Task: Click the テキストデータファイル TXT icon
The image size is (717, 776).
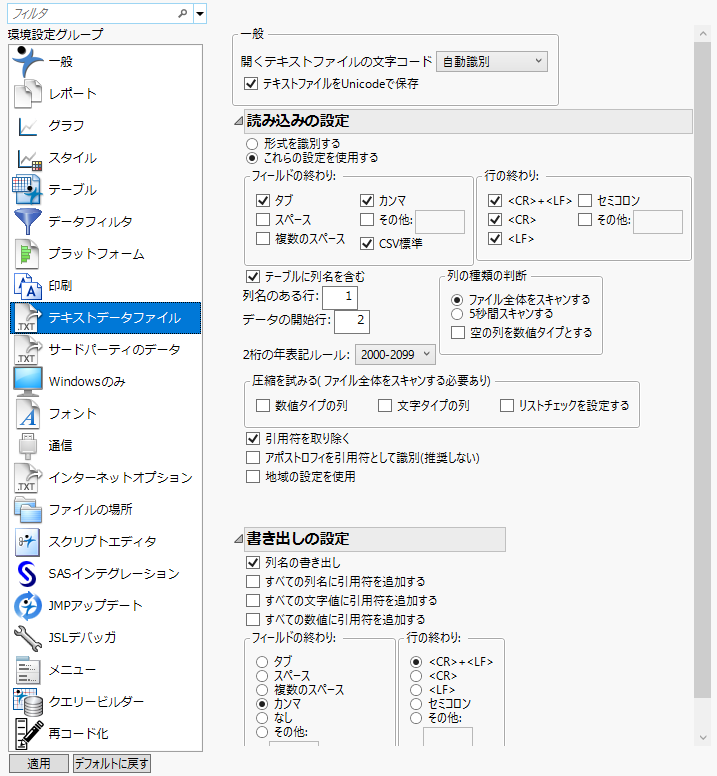Action: pyautogui.click(x=28, y=318)
